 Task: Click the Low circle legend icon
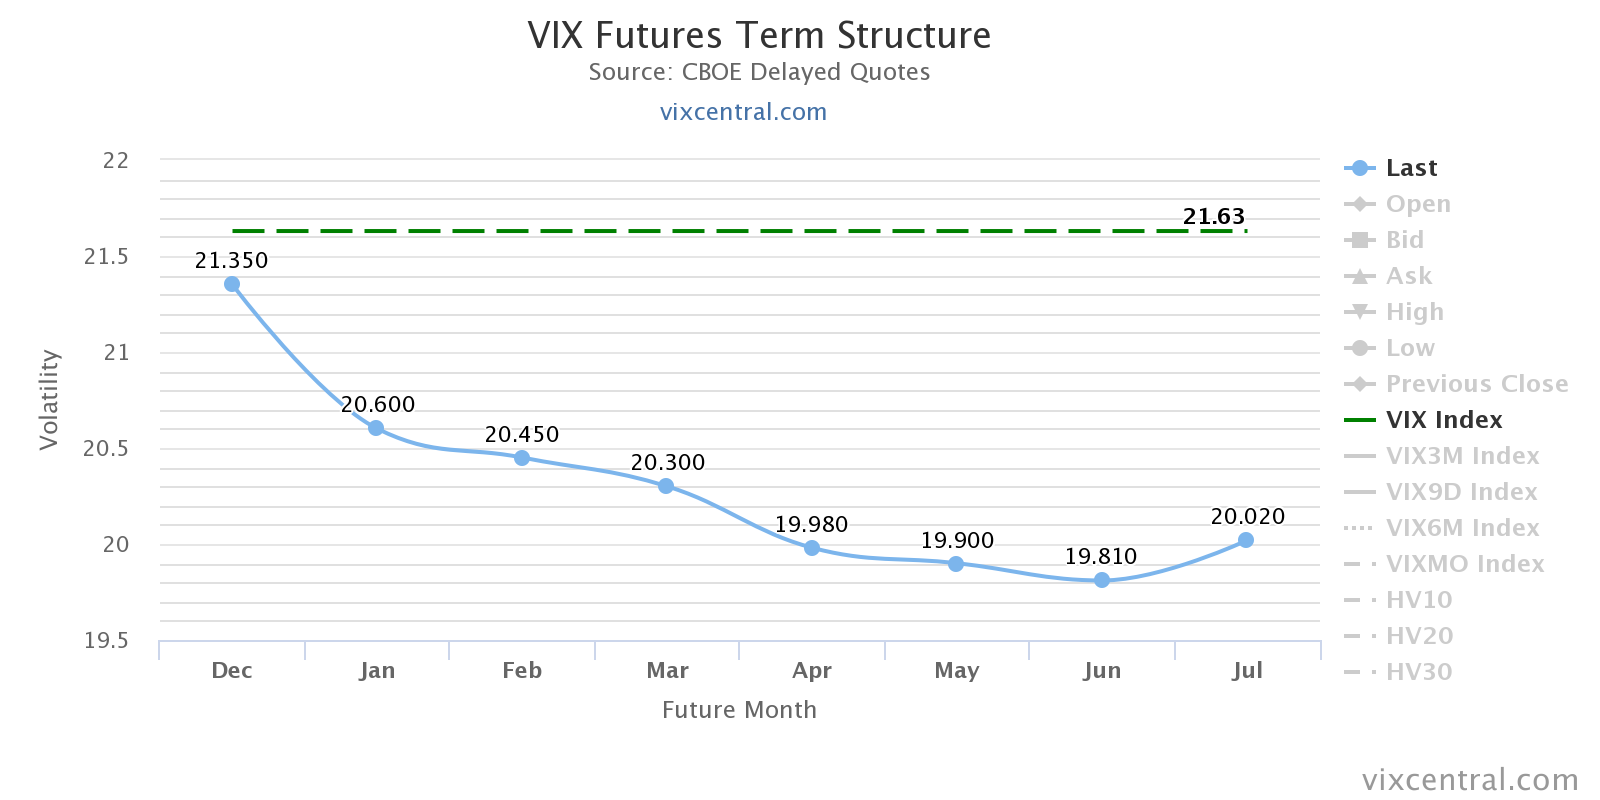pyautogui.click(x=1360, y=348)
